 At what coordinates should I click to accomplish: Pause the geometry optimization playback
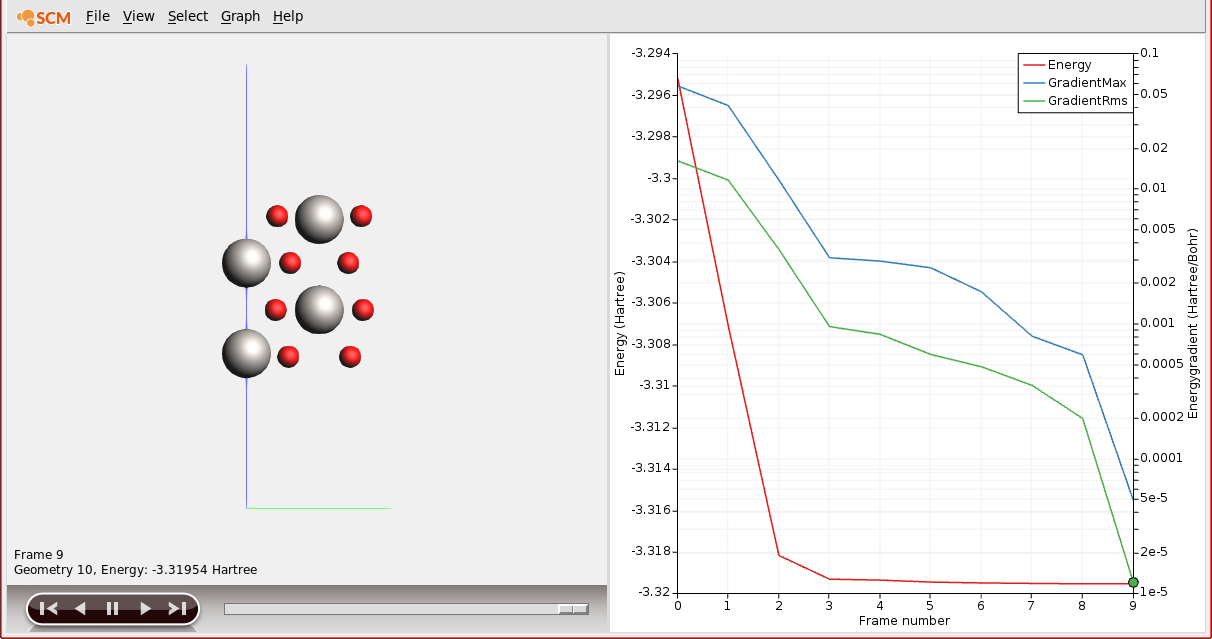click(x=111, y=607)
